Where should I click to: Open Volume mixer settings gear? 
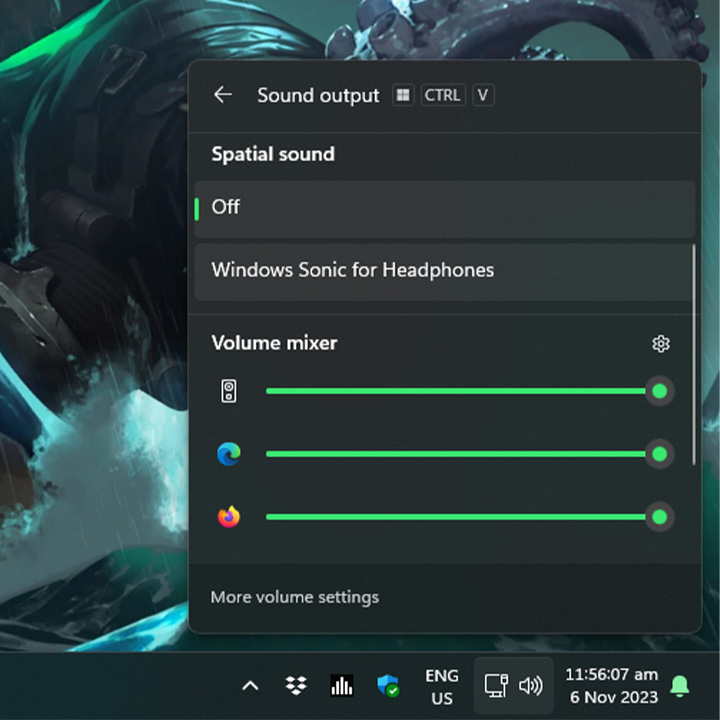[661, 343]
